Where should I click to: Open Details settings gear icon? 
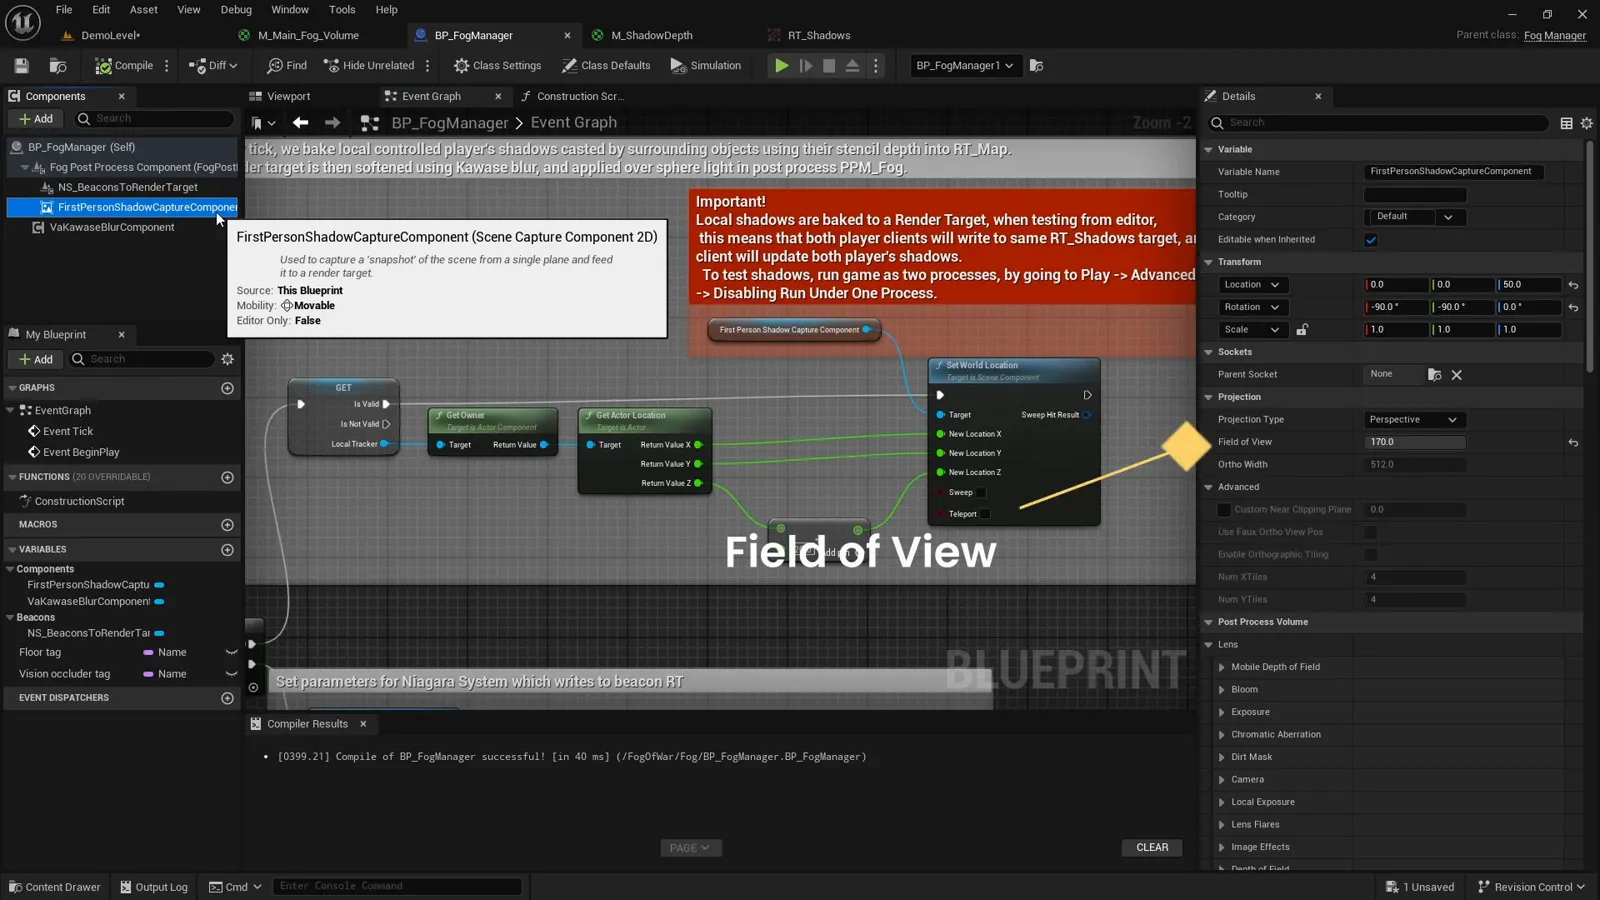point(1586,123)
